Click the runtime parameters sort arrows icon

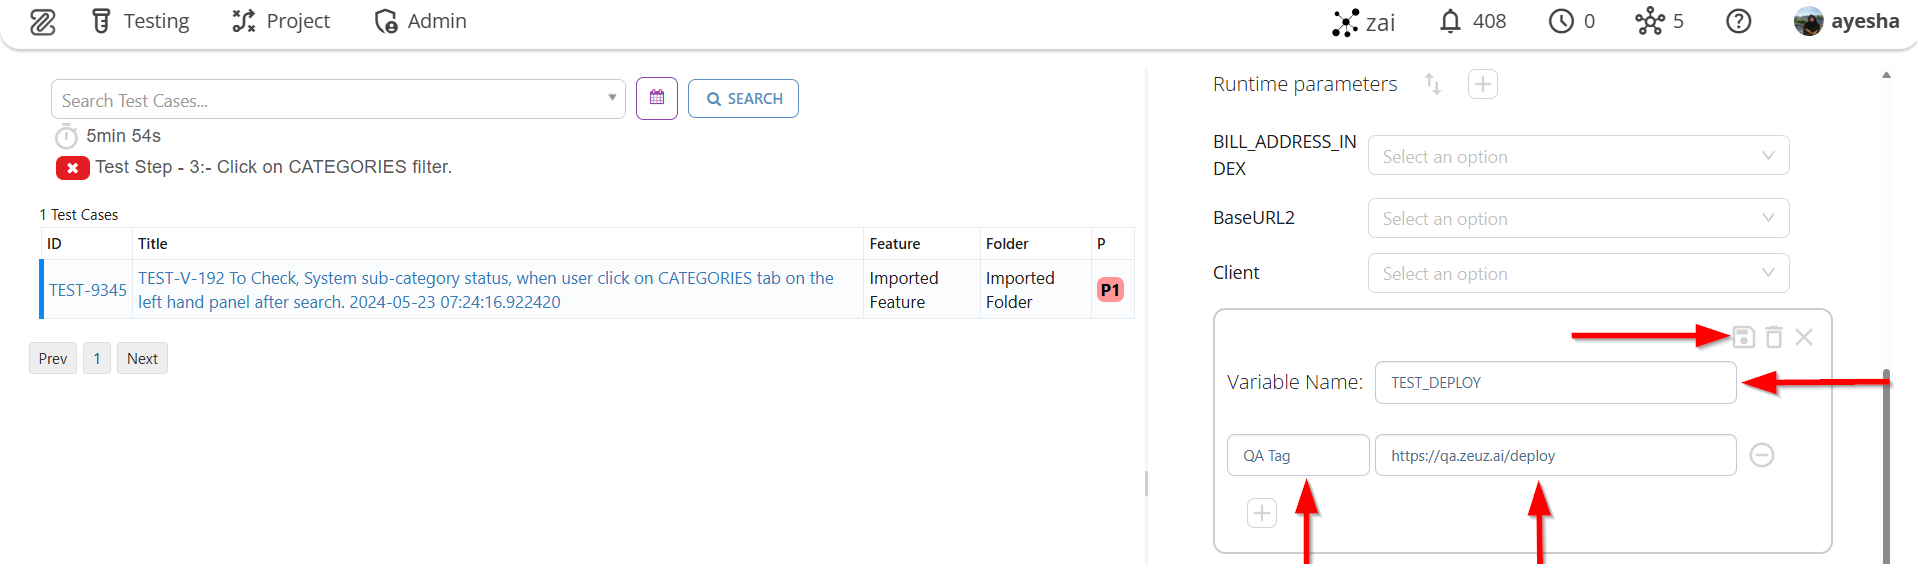(x=1433, y=84)
